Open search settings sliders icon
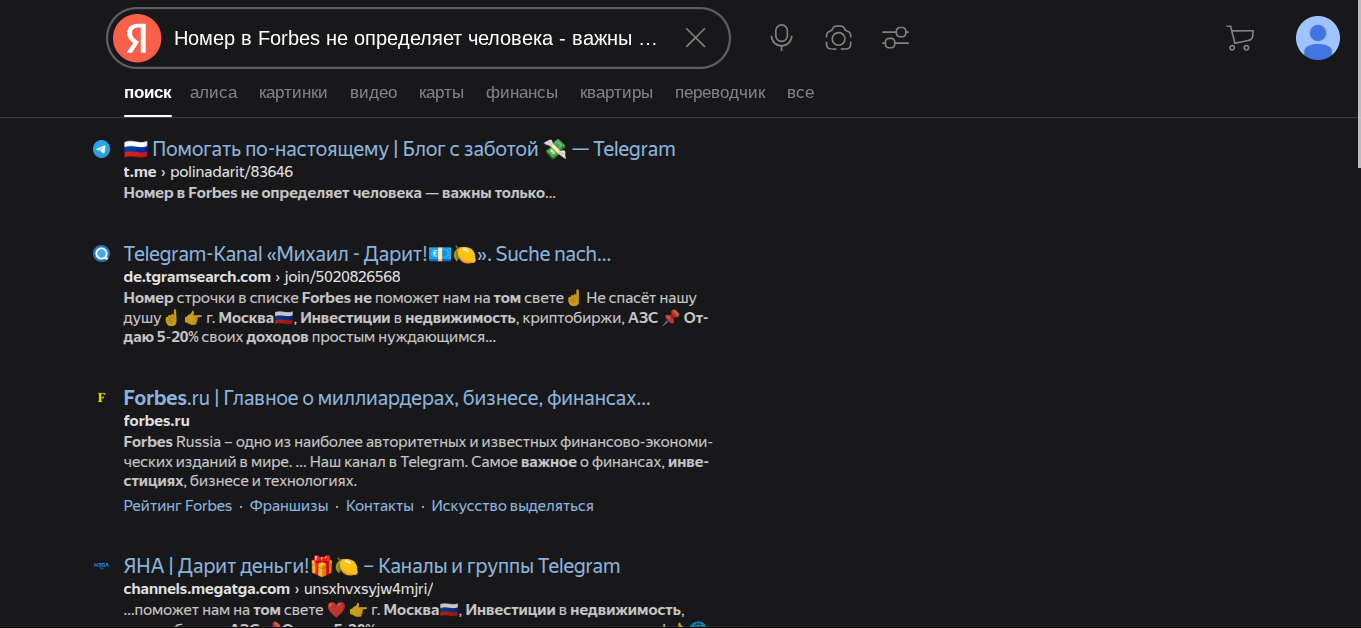Image resolution: width=1361 pixels, height=628 pixels. point(895,38)
